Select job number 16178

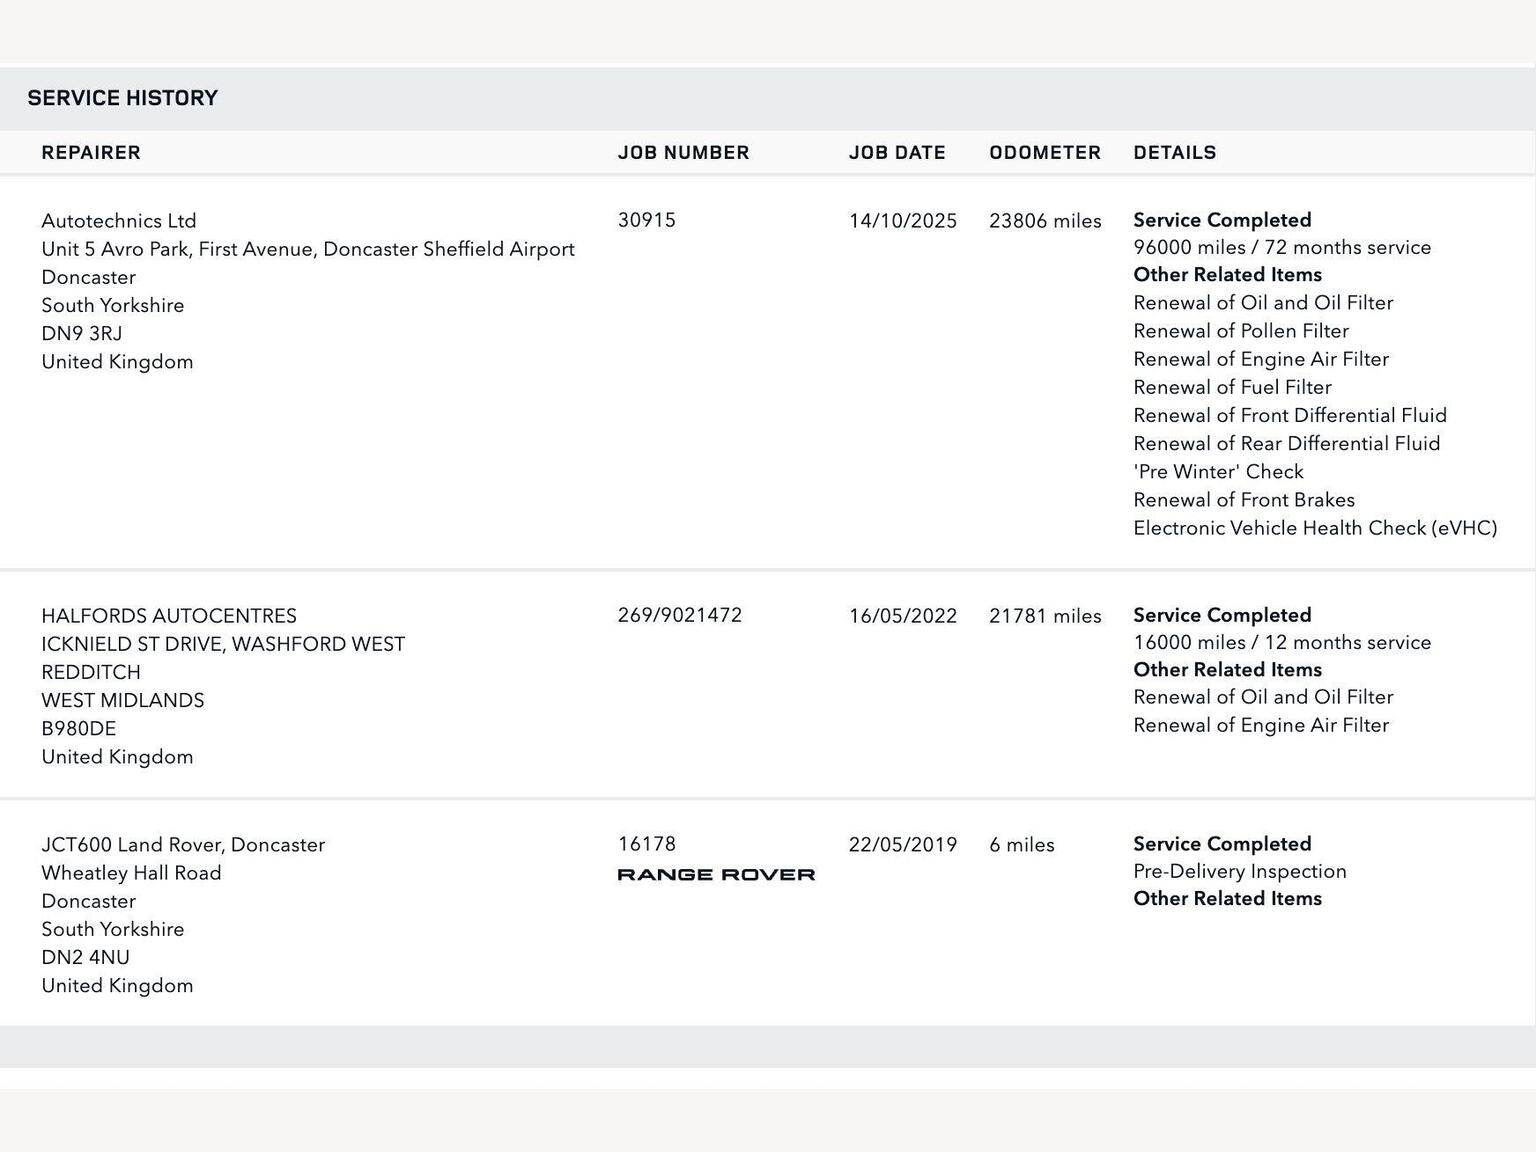646,844
